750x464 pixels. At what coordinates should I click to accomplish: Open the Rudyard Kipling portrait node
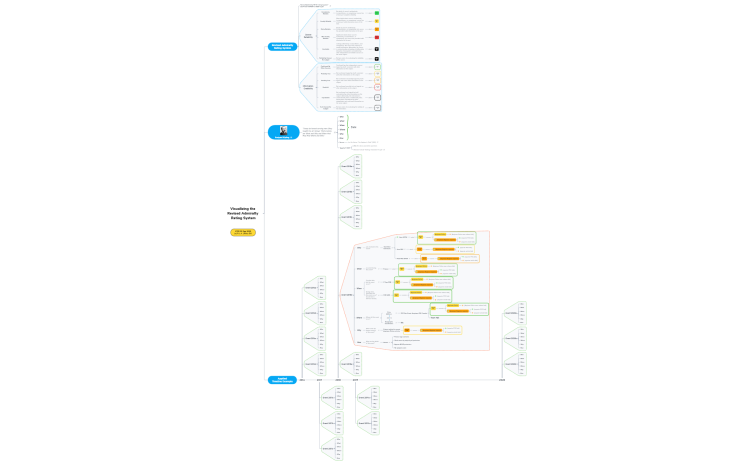coord(284,132)
